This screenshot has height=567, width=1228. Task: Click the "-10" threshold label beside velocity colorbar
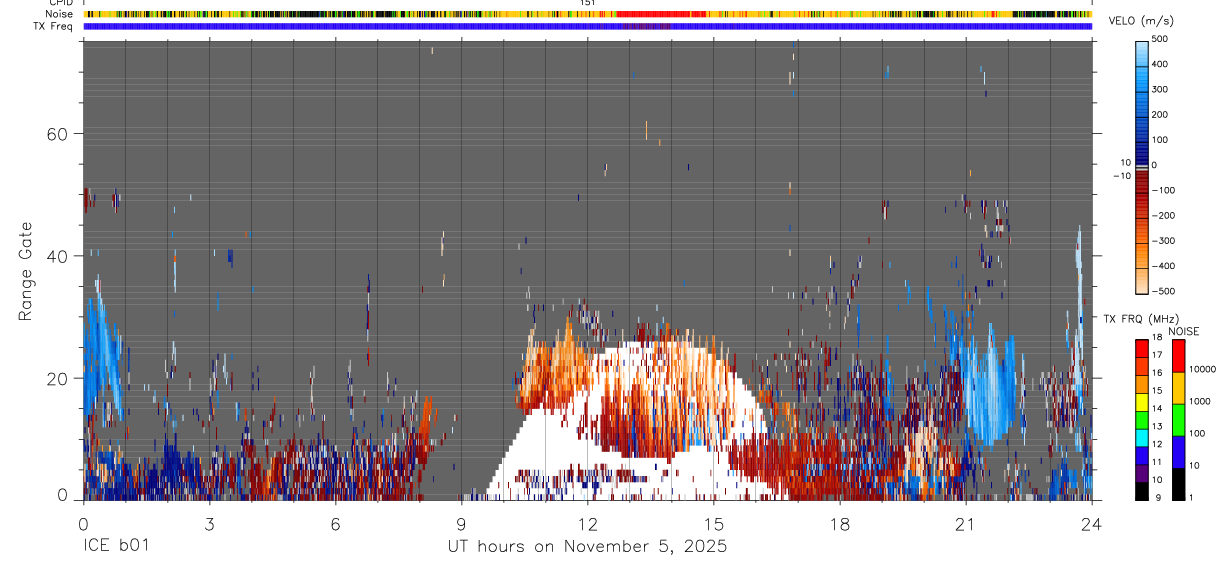coord(1121,175)
